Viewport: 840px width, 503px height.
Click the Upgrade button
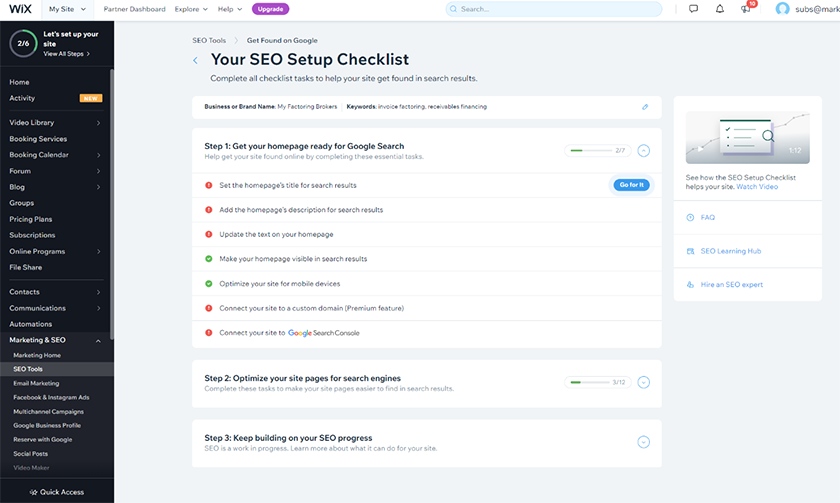[x=271, y=9]
